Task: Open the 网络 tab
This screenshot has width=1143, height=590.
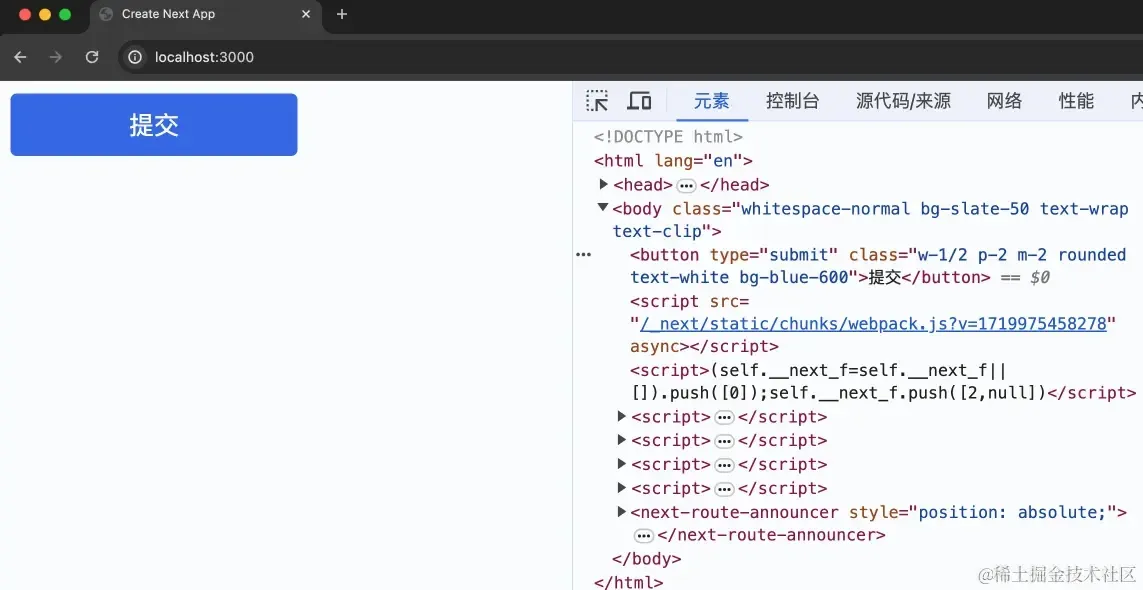Action: point(1004,101)
